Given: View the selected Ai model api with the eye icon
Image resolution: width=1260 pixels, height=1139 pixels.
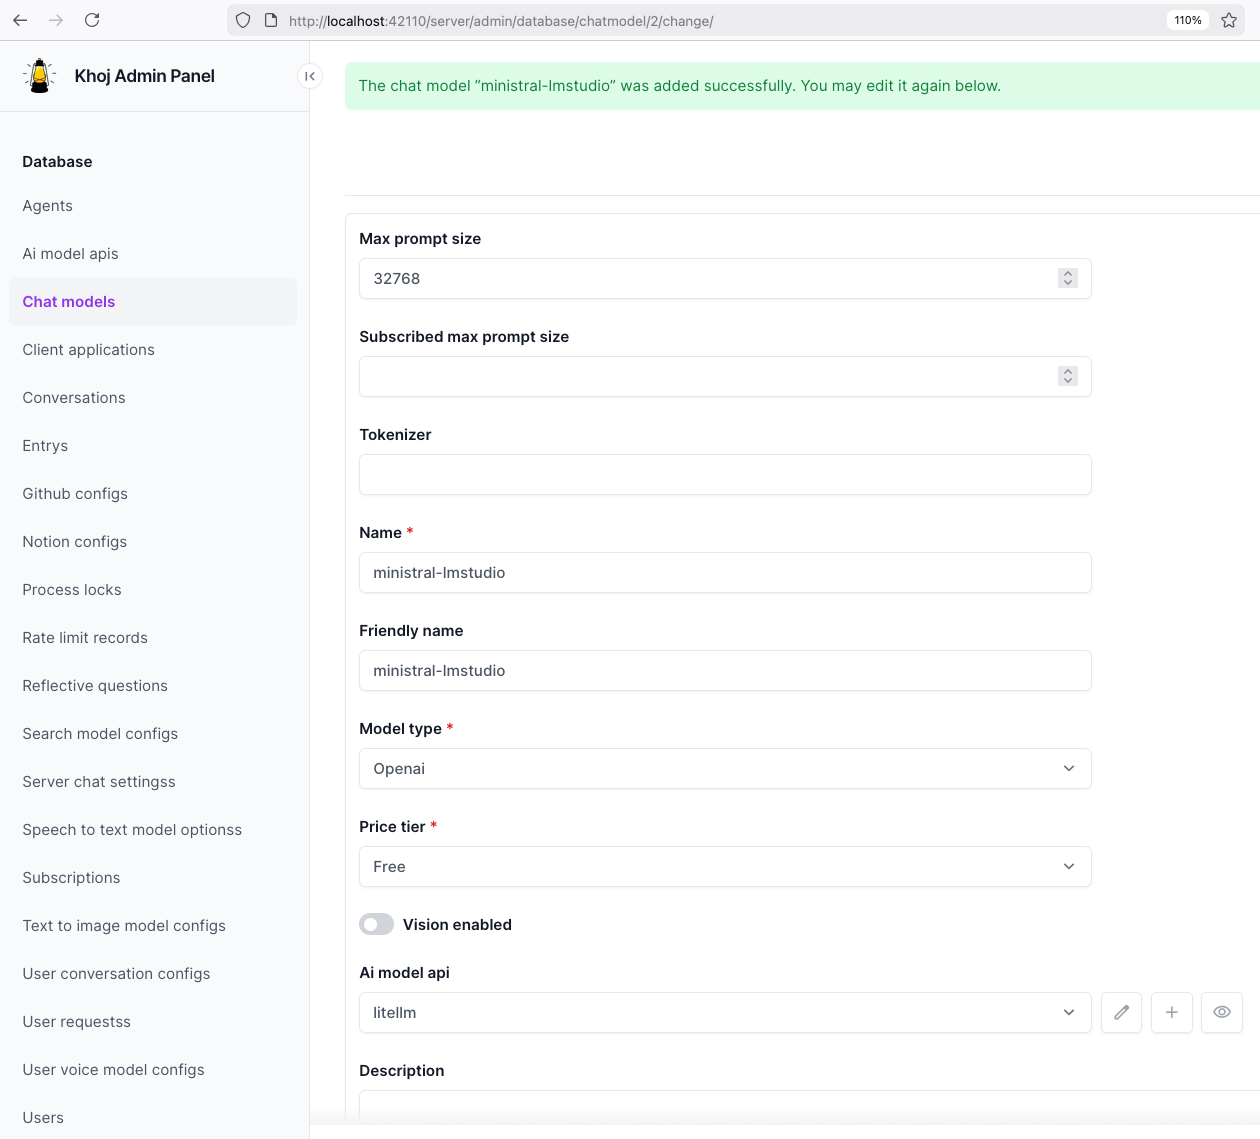Looking at the screenshot, I should point(1222,1012).
